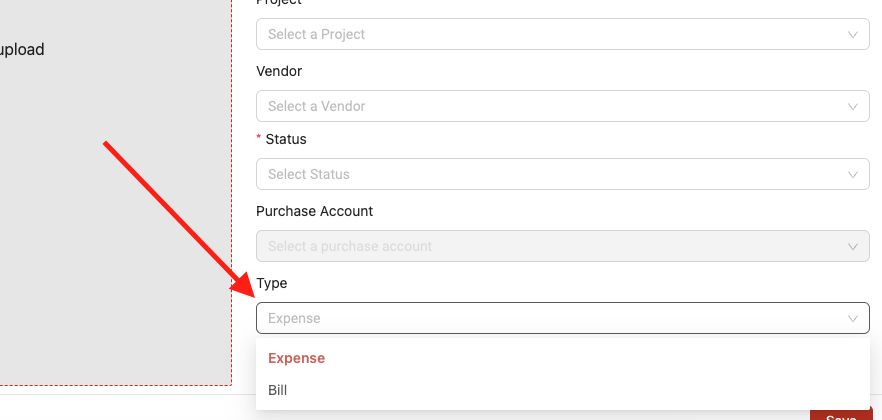The image size is (882, 420).
Task: Click the Select a purchase account box
Action: [562, 246]
